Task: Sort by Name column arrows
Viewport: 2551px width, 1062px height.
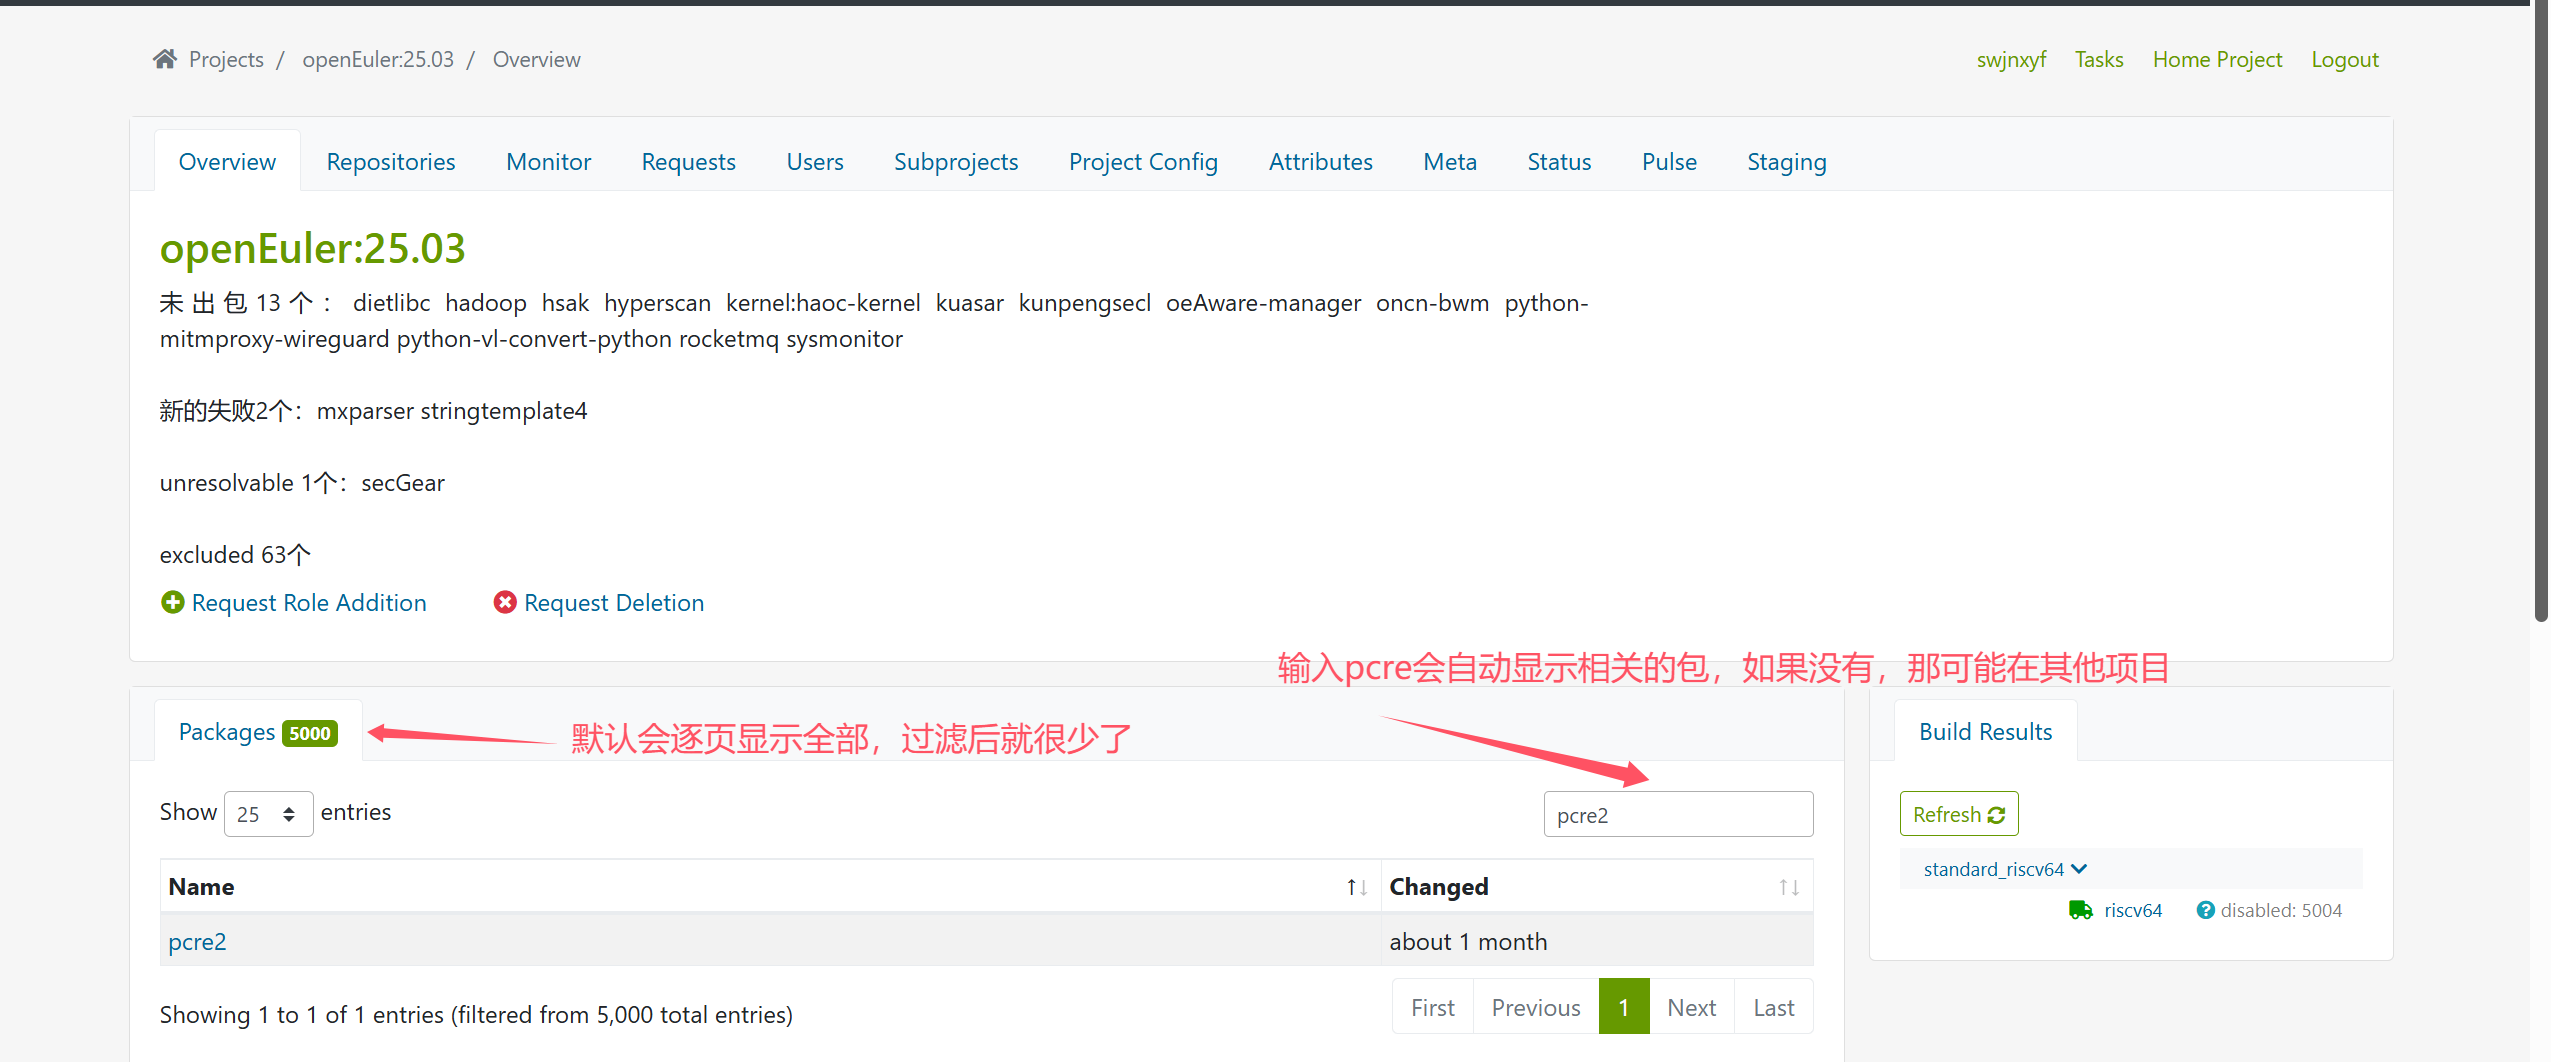Action: point(1356,887)
